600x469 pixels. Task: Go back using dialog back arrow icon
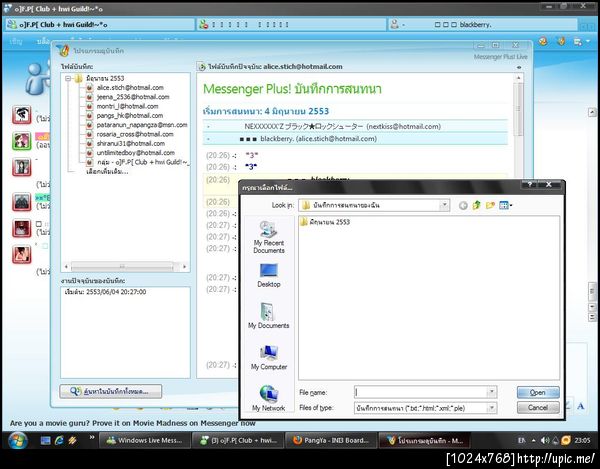pos(463,206)
